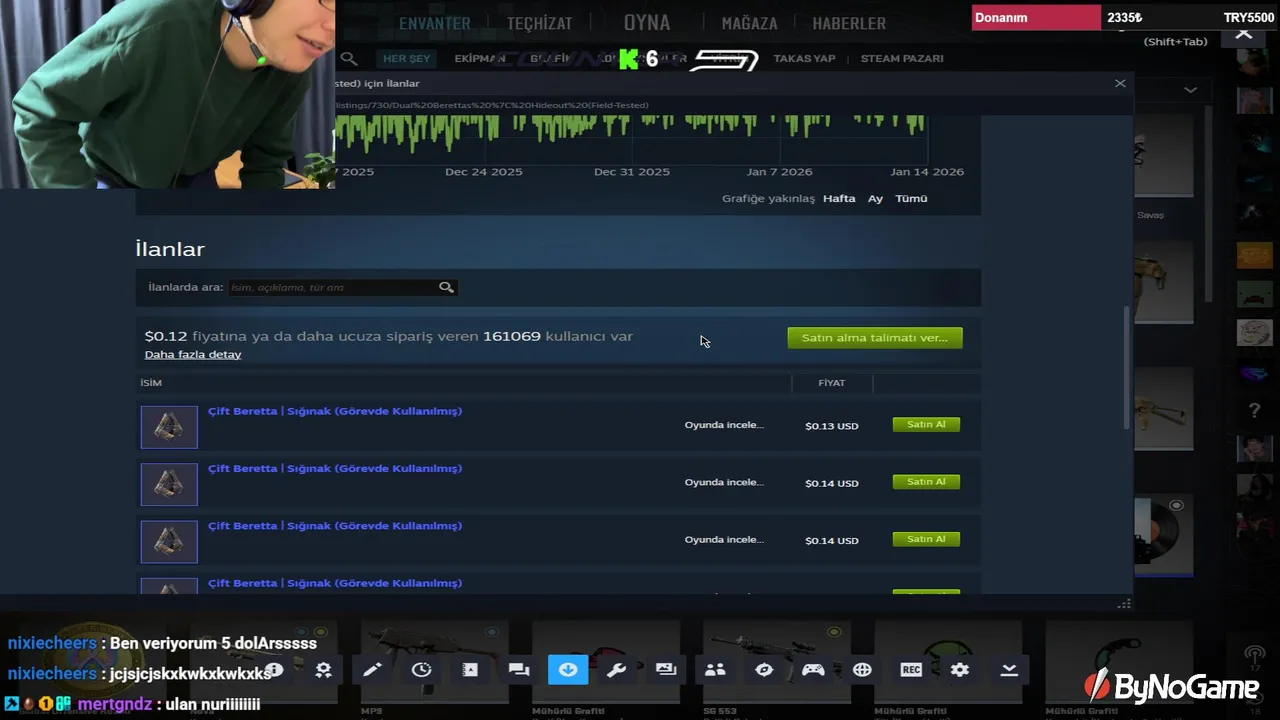Viewport: 1280px width, 720px height.
Task: Click the 2335₺ balance text
Action: tap(1125, 18)
